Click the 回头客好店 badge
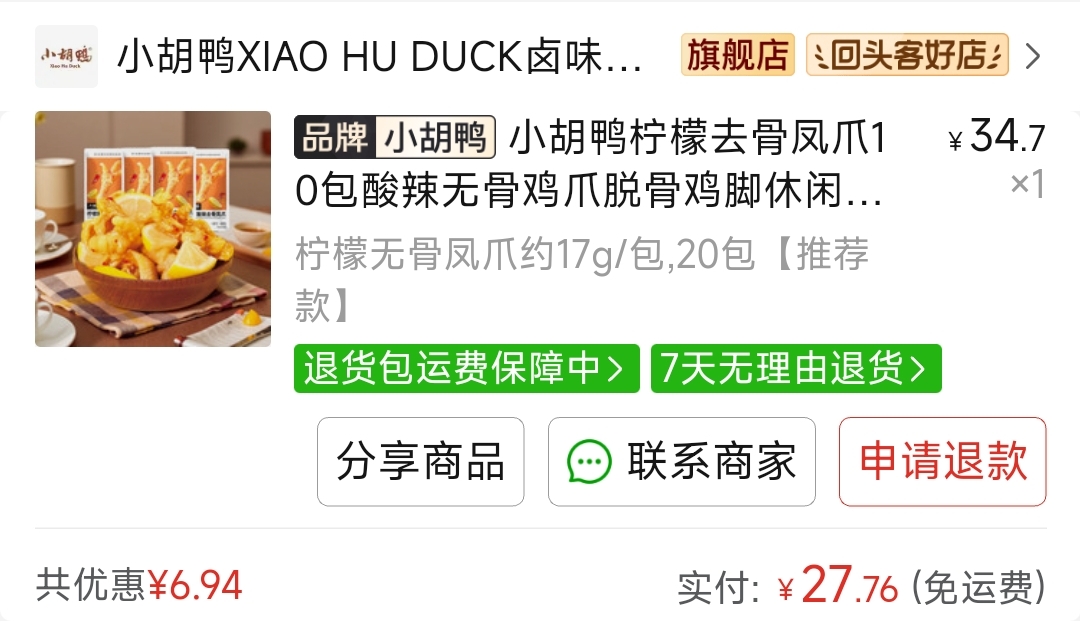The height and width of the screenshot is (629, 1080). [x=907, y=54]
